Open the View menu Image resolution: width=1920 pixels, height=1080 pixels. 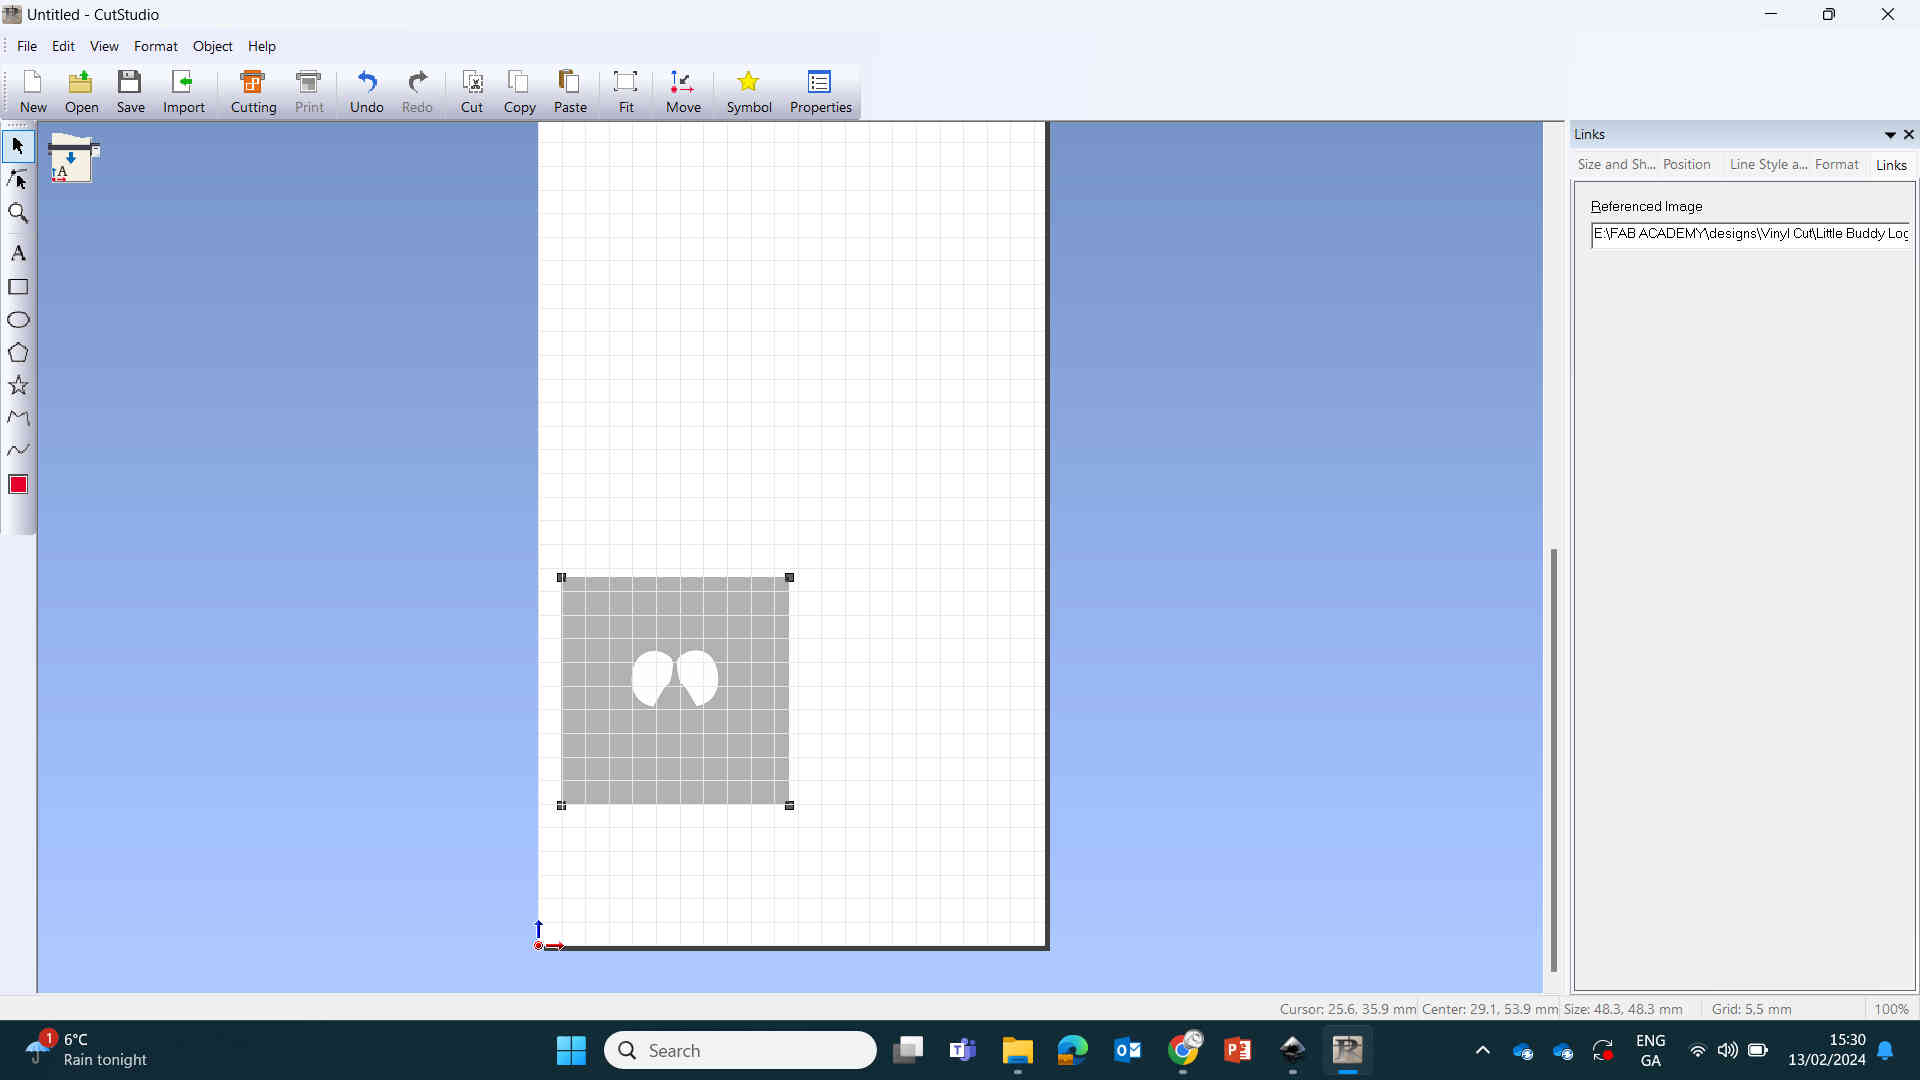104,46
